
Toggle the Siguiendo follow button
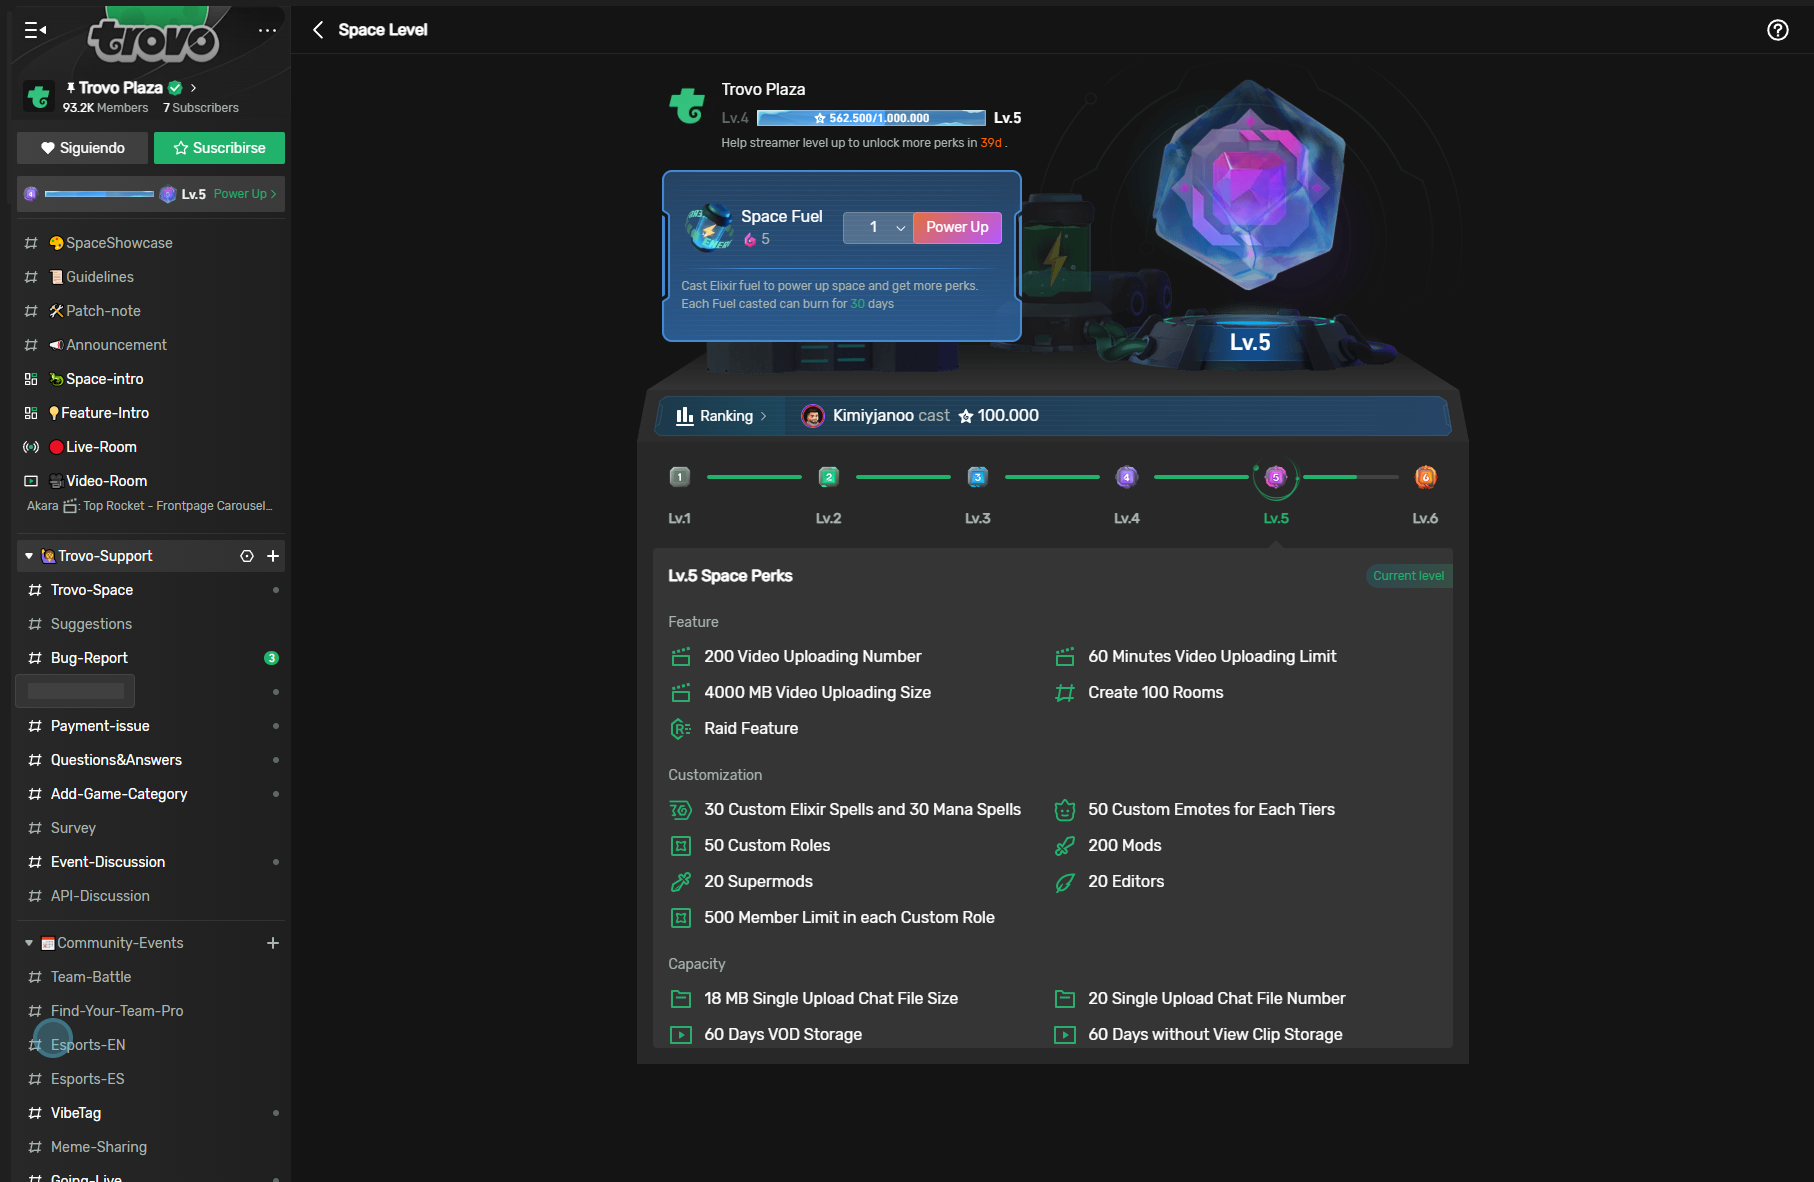(82, 148)
